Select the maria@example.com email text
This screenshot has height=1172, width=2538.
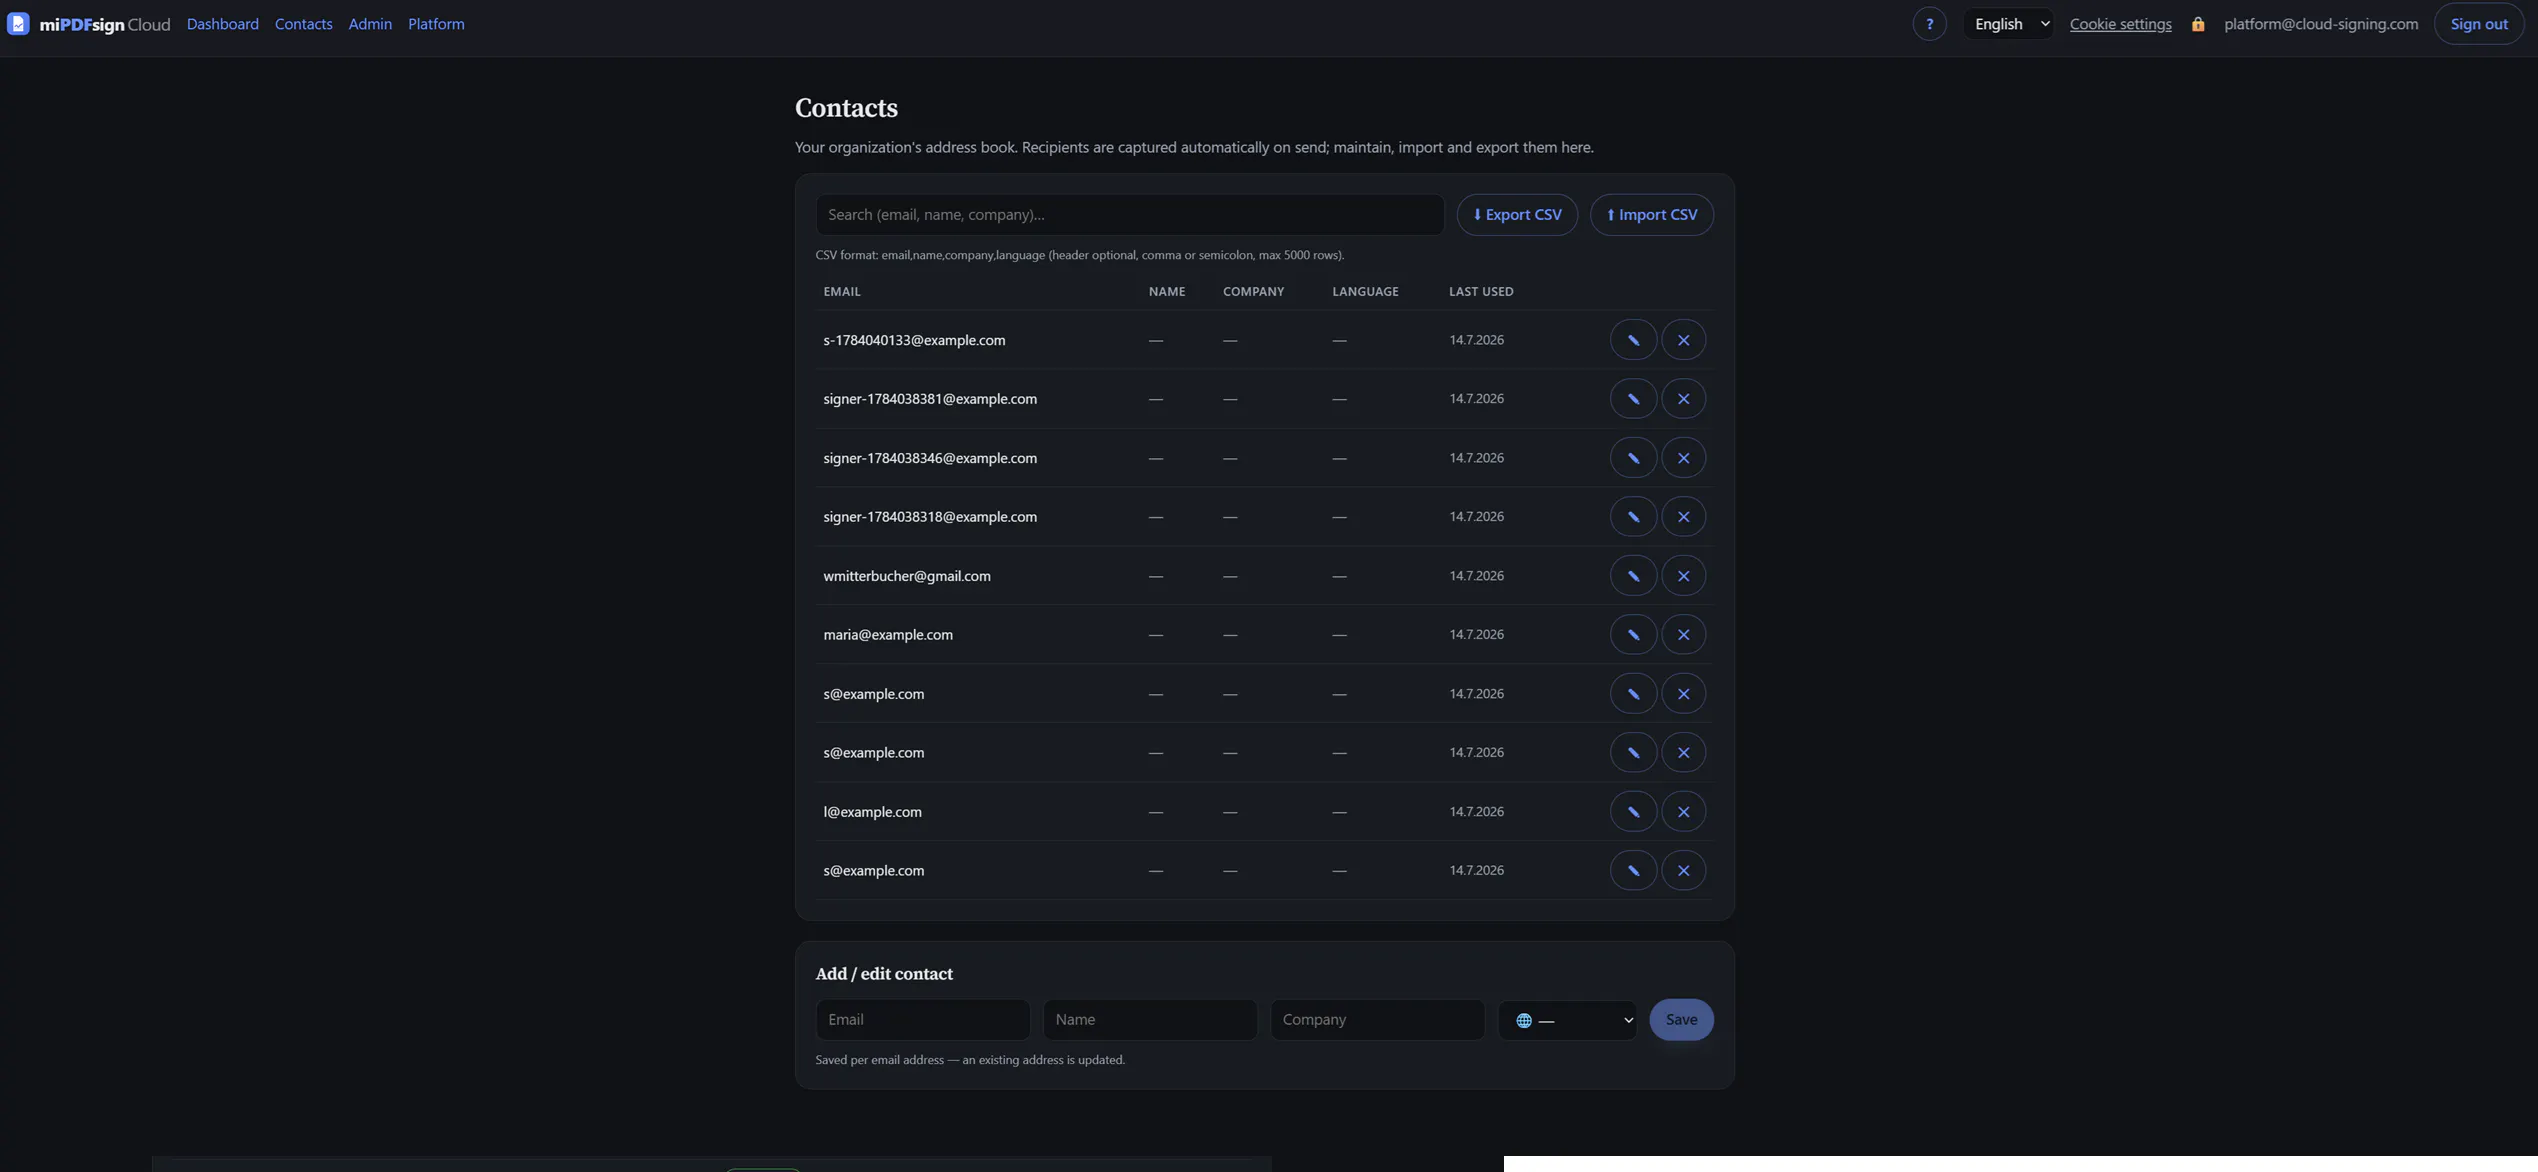888,635
